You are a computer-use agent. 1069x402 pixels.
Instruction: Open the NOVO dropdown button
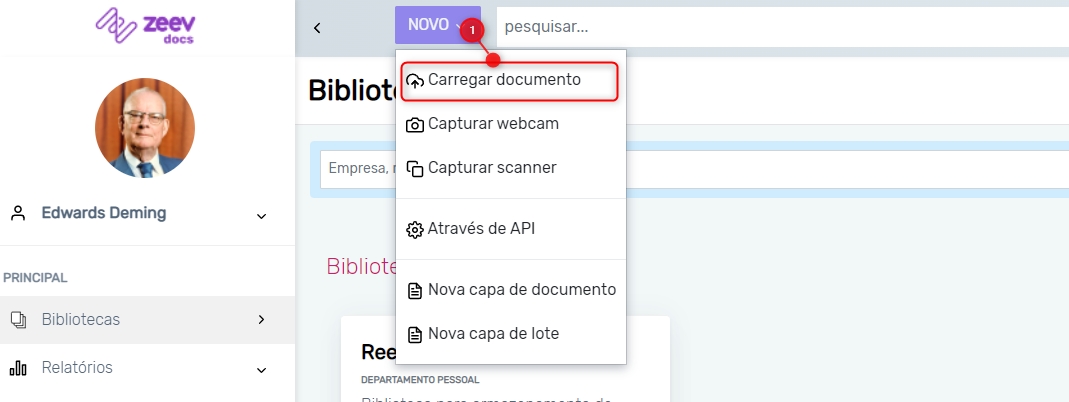click(x=437, y=25)
